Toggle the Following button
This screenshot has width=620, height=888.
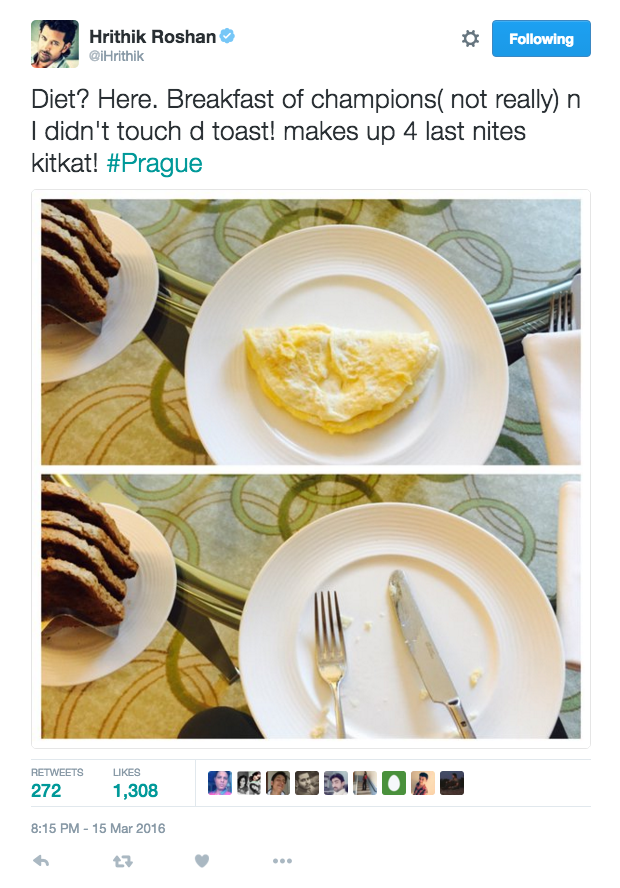pyautogui.click(x=541, y=39)
